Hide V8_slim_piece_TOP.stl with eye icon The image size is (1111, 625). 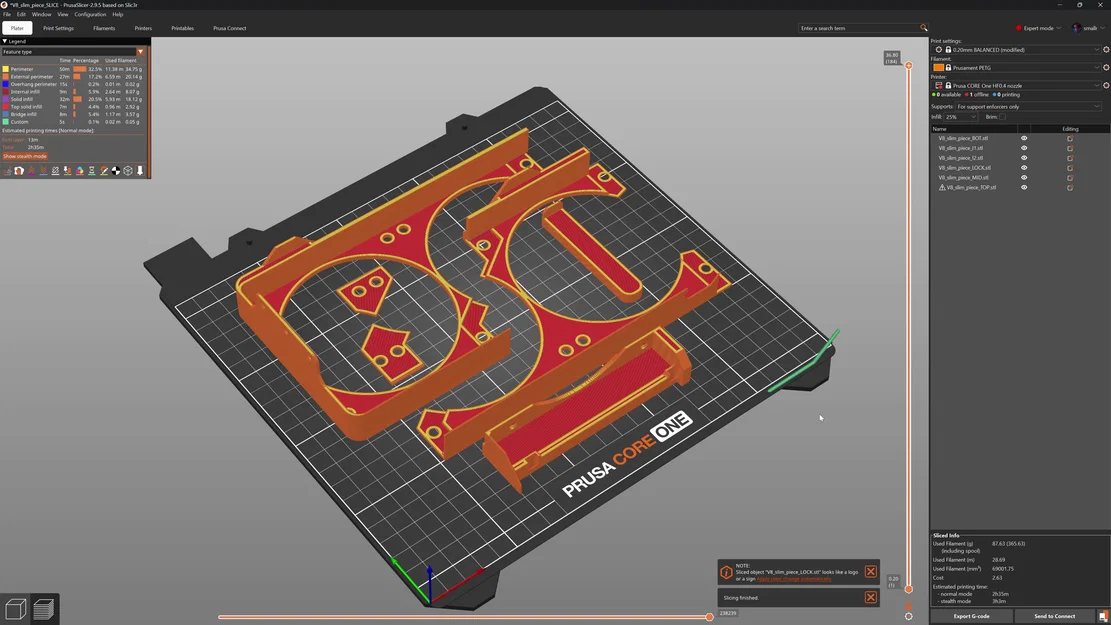(1024, 188)
